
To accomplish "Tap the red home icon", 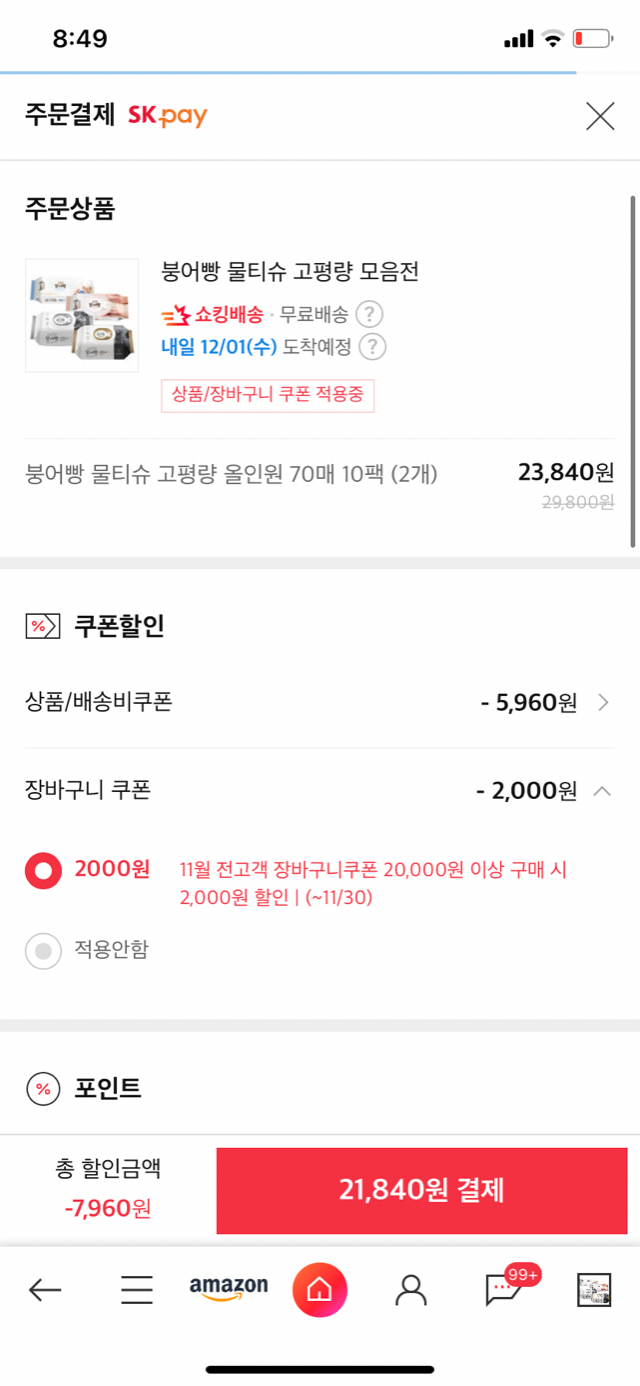I will [x=320, y=1290].
